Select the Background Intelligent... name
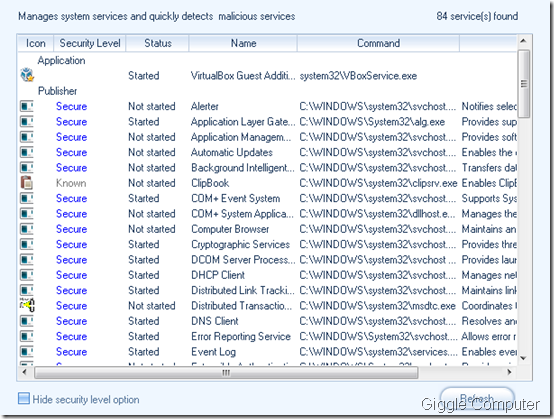This screenshot has width=554, height=419. [x=243, y=168]
